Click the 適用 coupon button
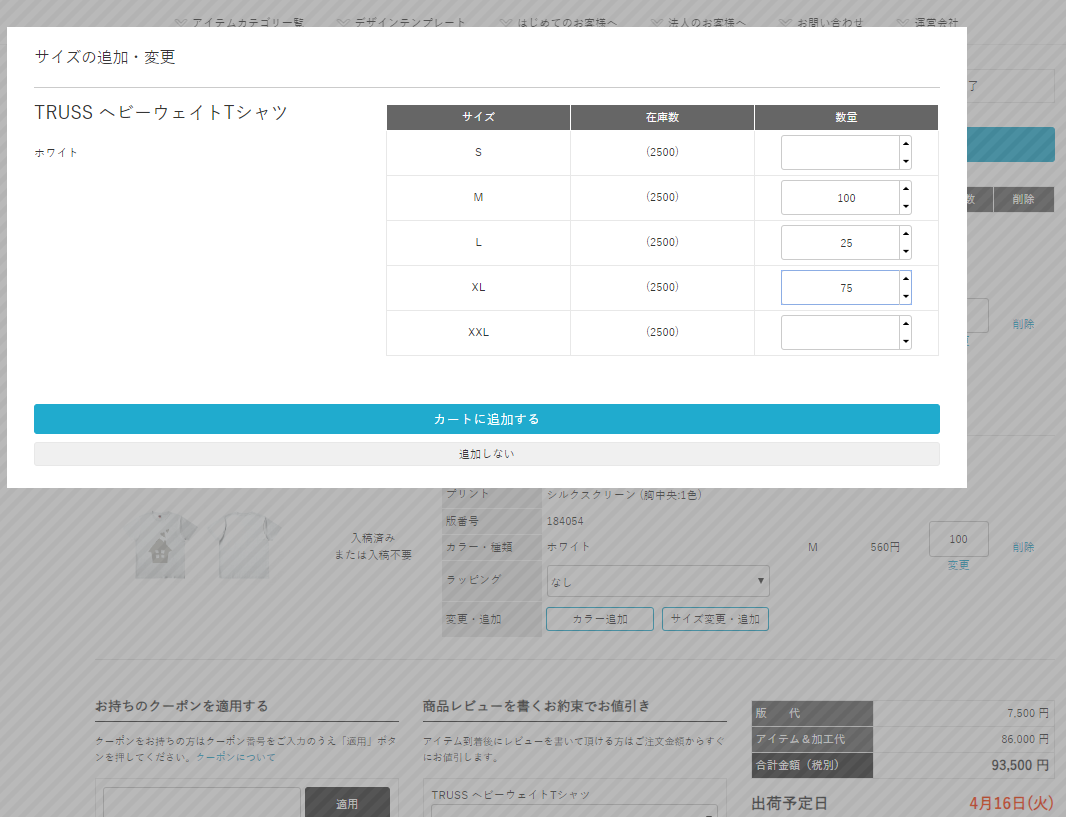1066x817 pixels. tap(347, 804)
